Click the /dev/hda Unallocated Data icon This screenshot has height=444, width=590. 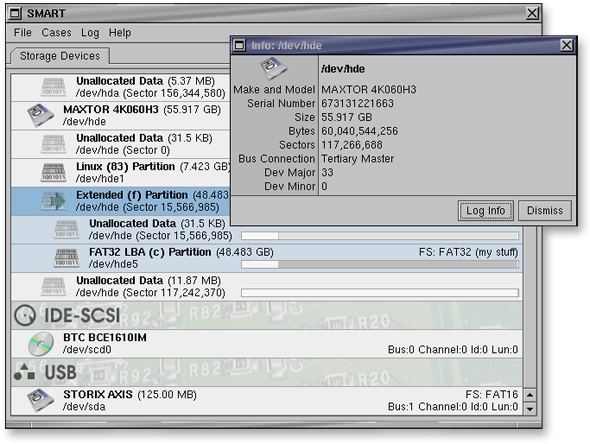pos(53,87)
